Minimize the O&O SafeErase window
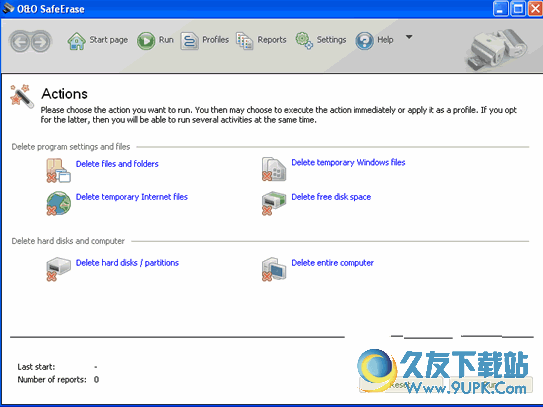Image resolution: width=543 pixels, height=407 pixels. point(500,9)
